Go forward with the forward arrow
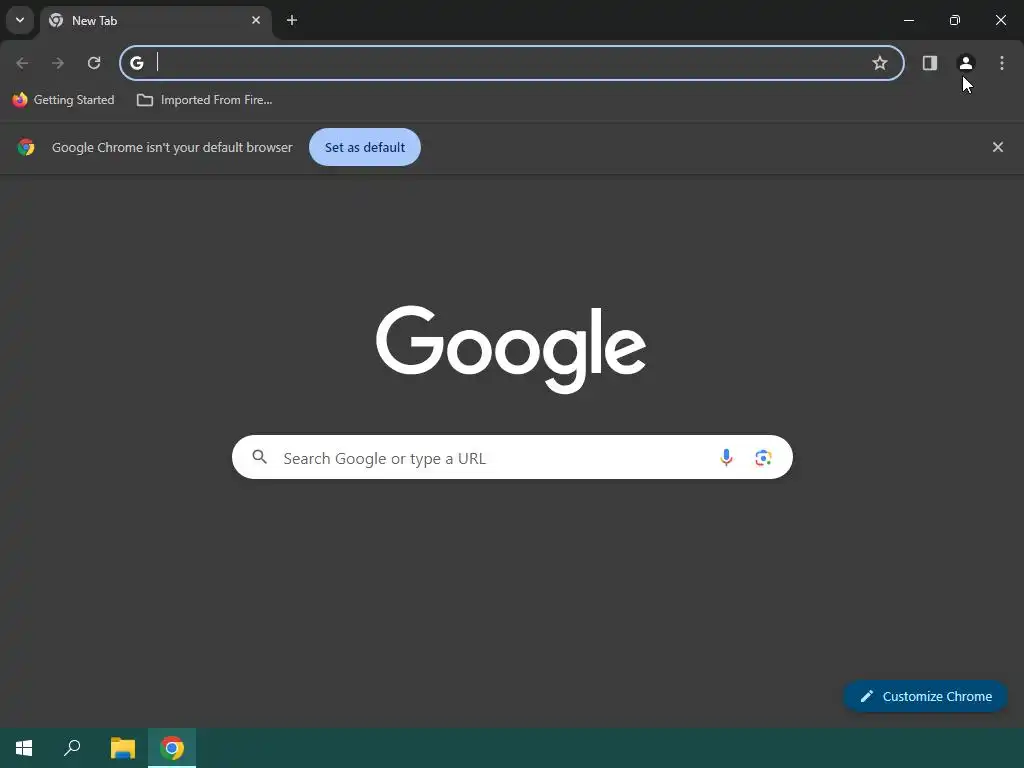 (58, 63)
